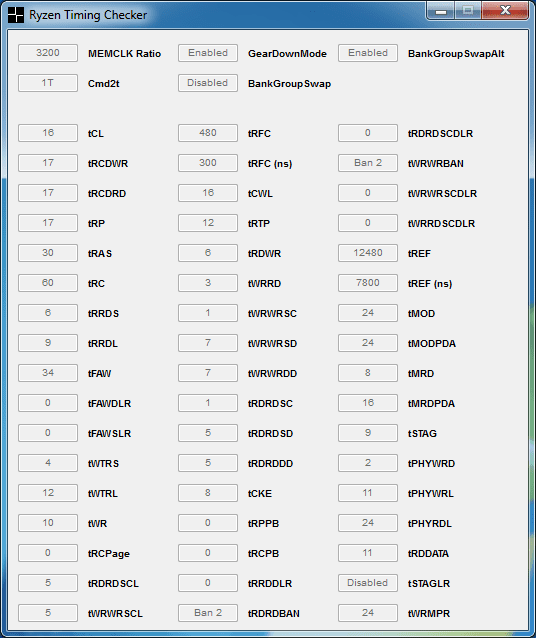Image resolution: width=536 pixels, height=638 pixels.
Task: Select the tWRWRSCDLR value field
Action: pos(368,193)
